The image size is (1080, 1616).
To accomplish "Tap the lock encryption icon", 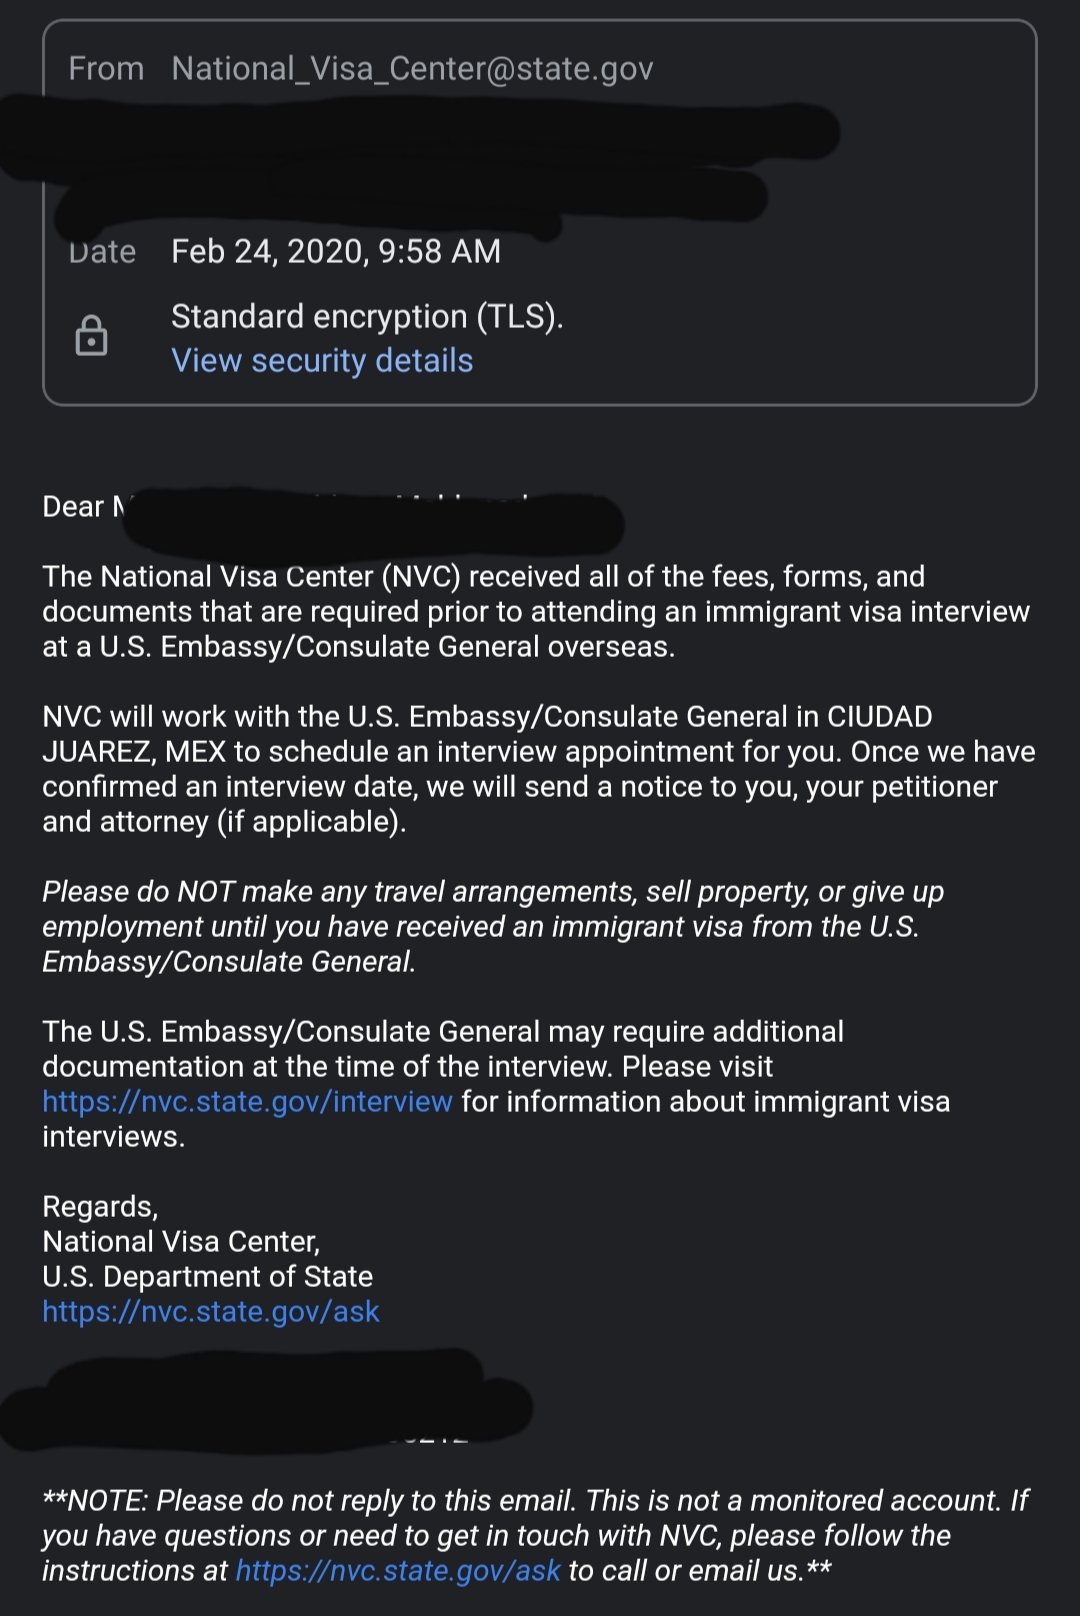I will point(91,336).
